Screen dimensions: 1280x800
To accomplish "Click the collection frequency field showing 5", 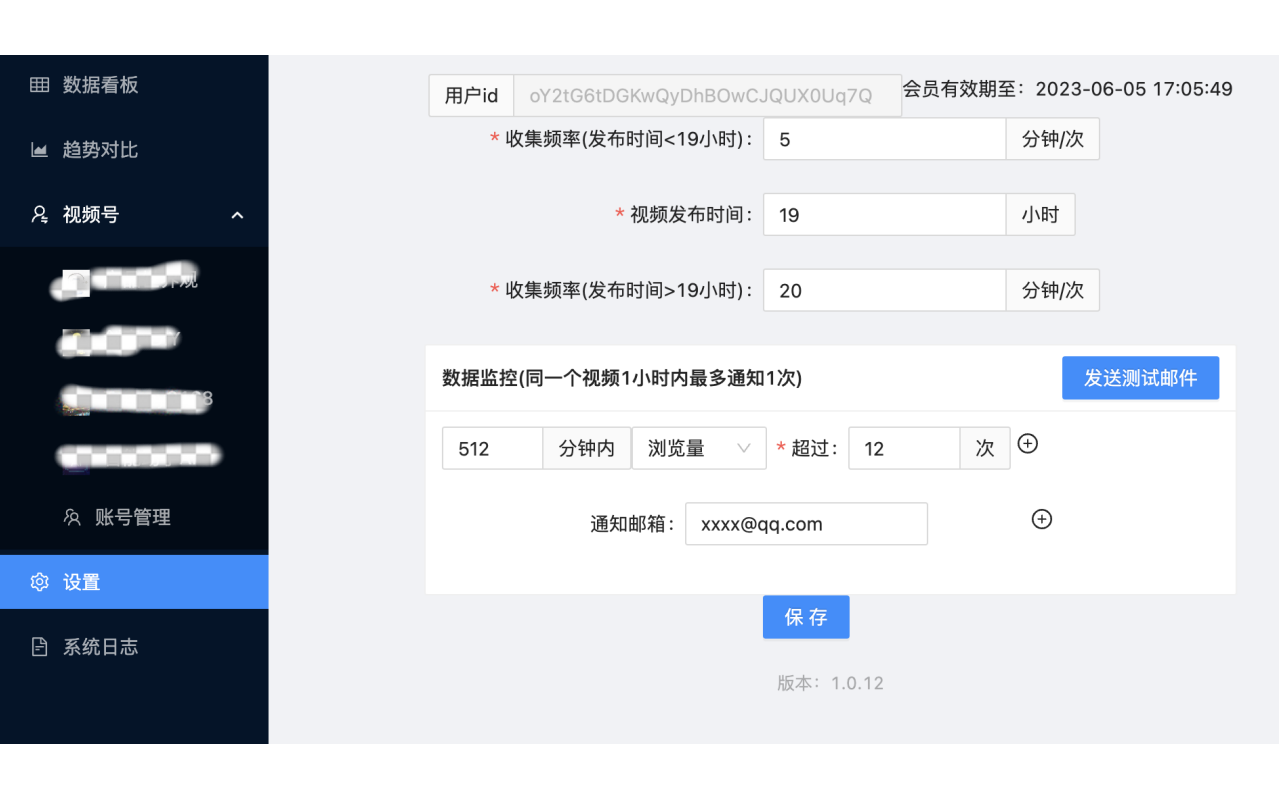I will click(x=884, y=139).
